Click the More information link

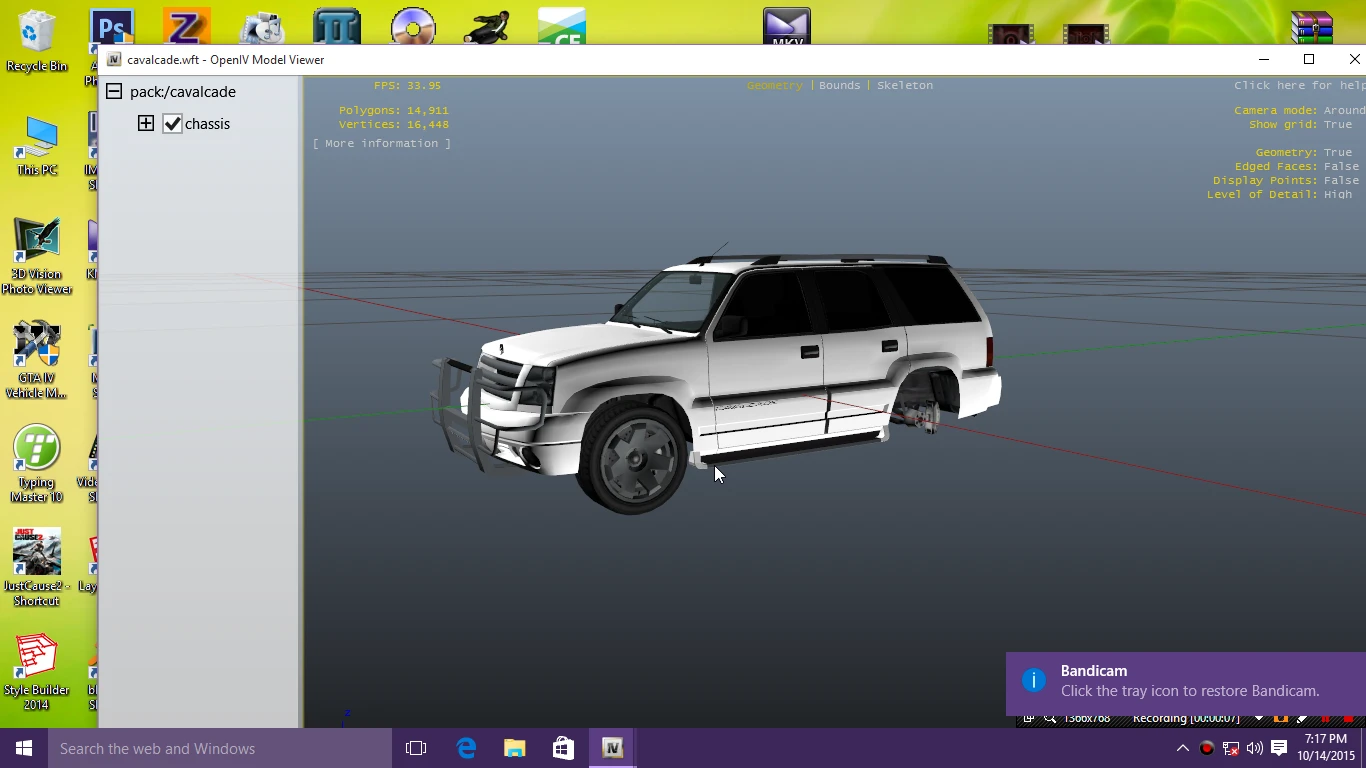tap(382, 143)
